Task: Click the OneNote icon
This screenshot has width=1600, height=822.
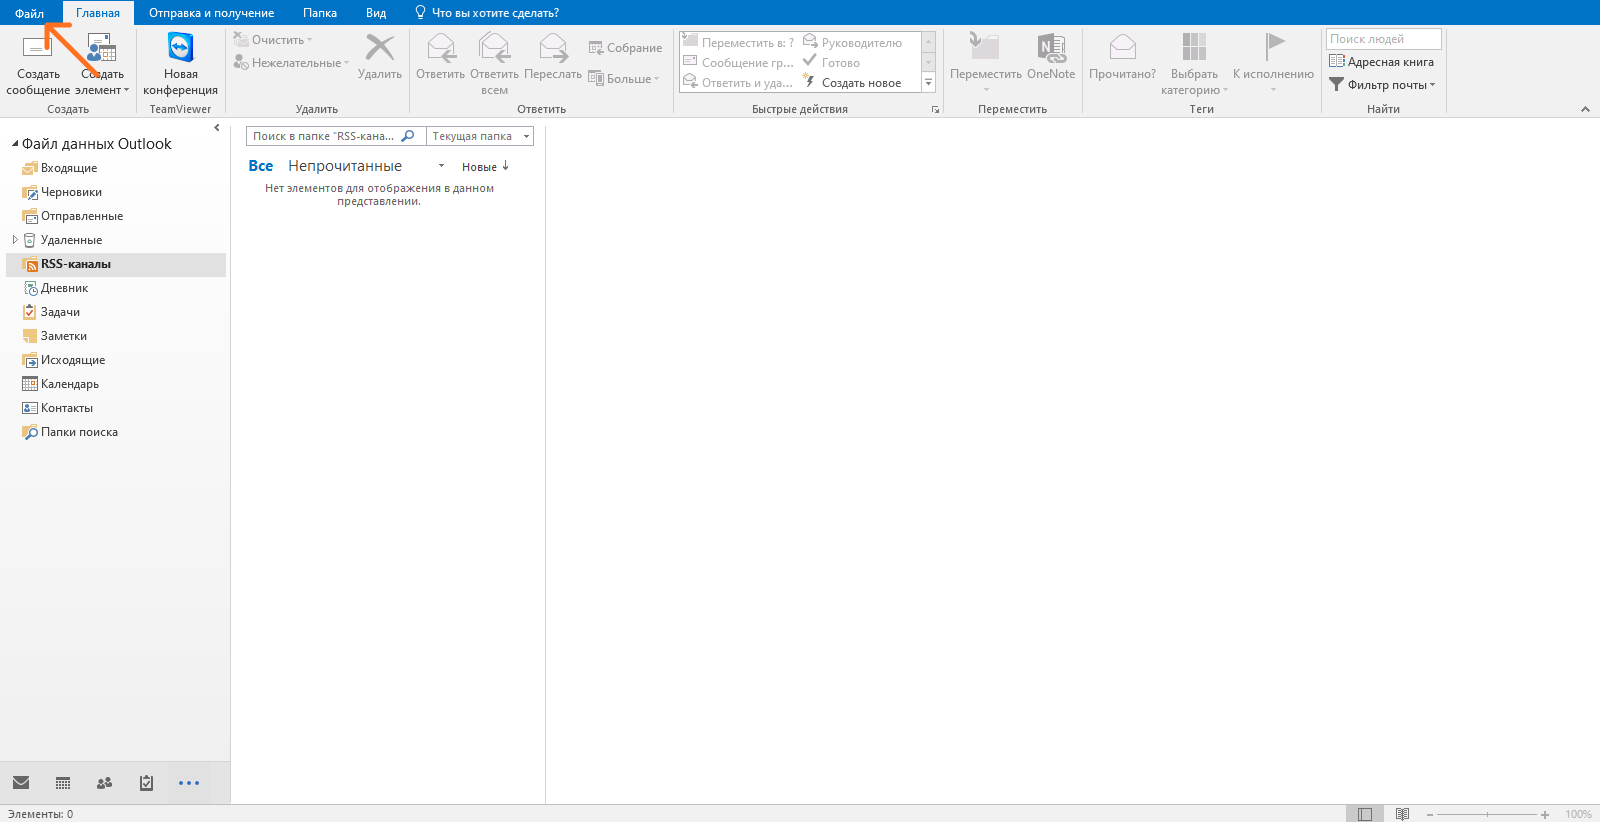Action: click(x=1051, y=56)
